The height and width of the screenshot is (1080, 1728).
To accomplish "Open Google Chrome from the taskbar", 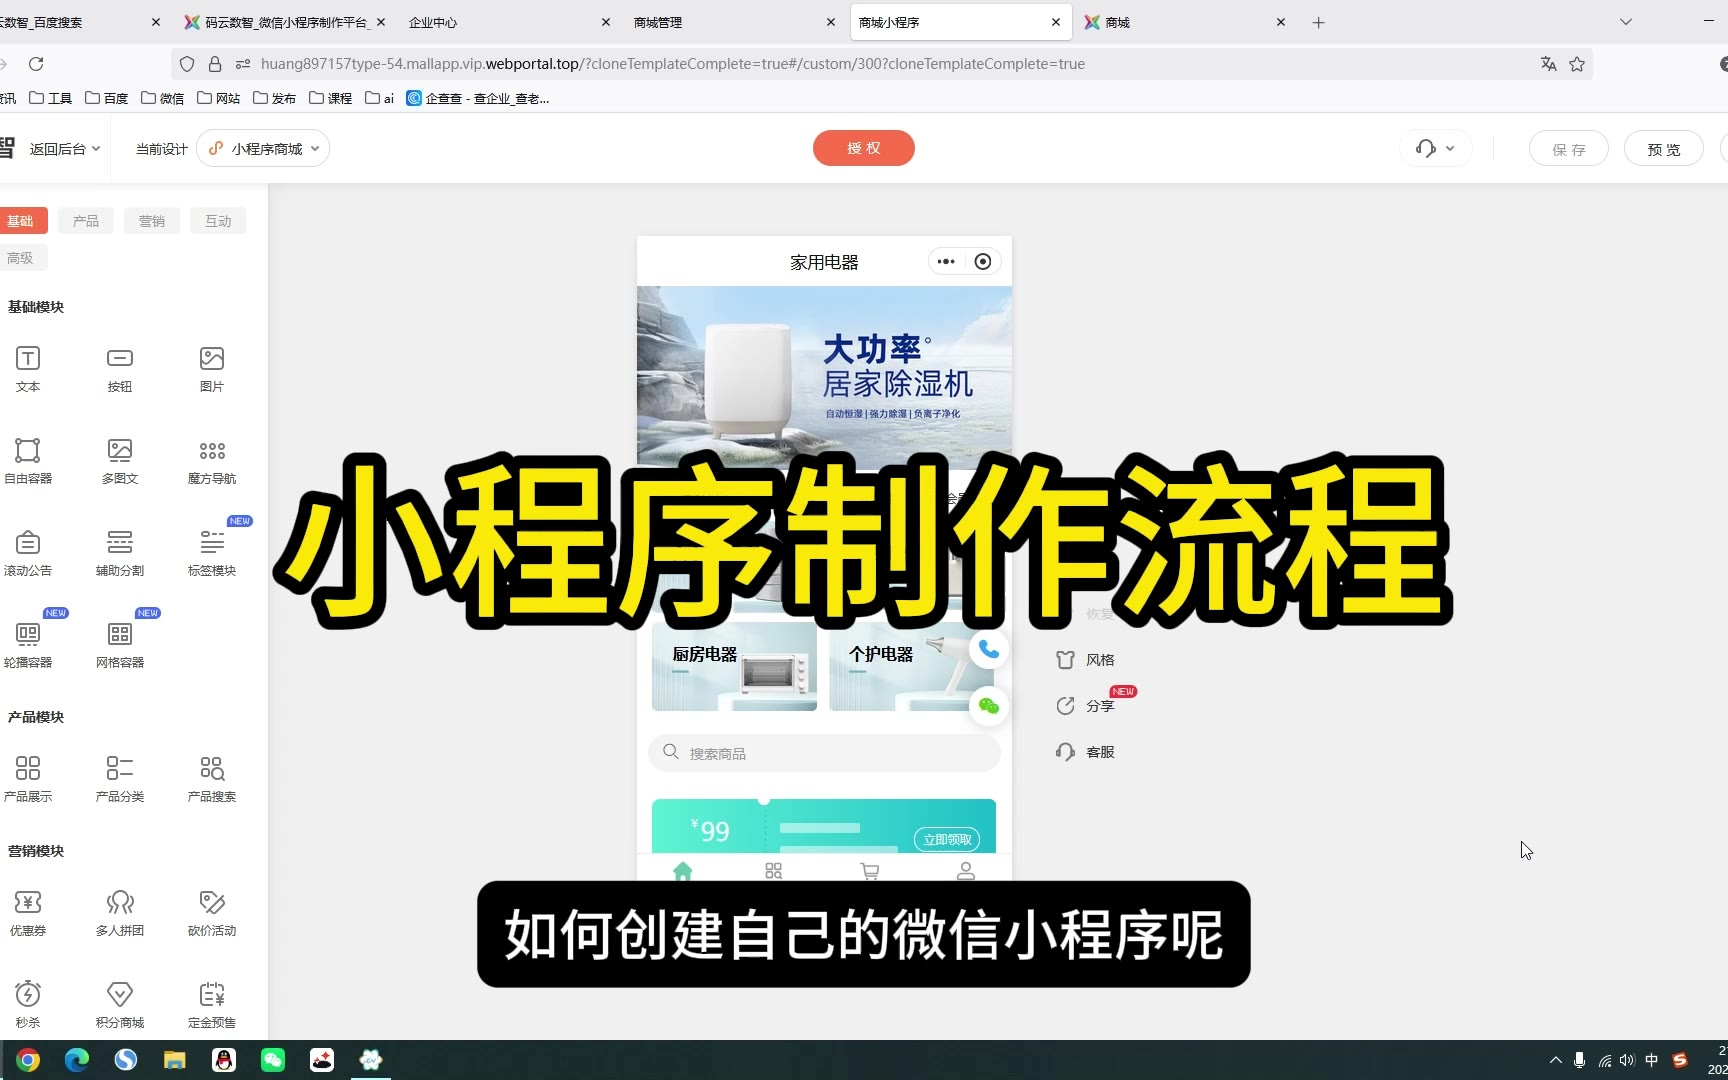I will [28, 1060].
